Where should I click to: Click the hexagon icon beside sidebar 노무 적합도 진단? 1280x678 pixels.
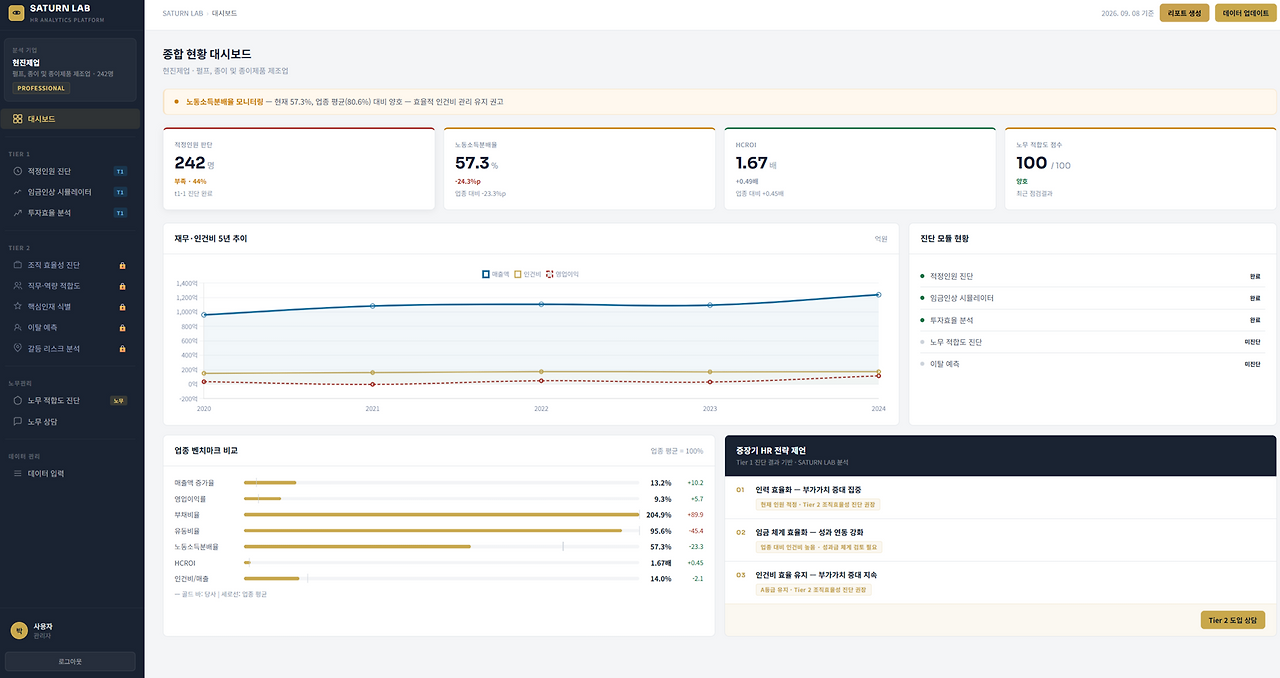18,400
